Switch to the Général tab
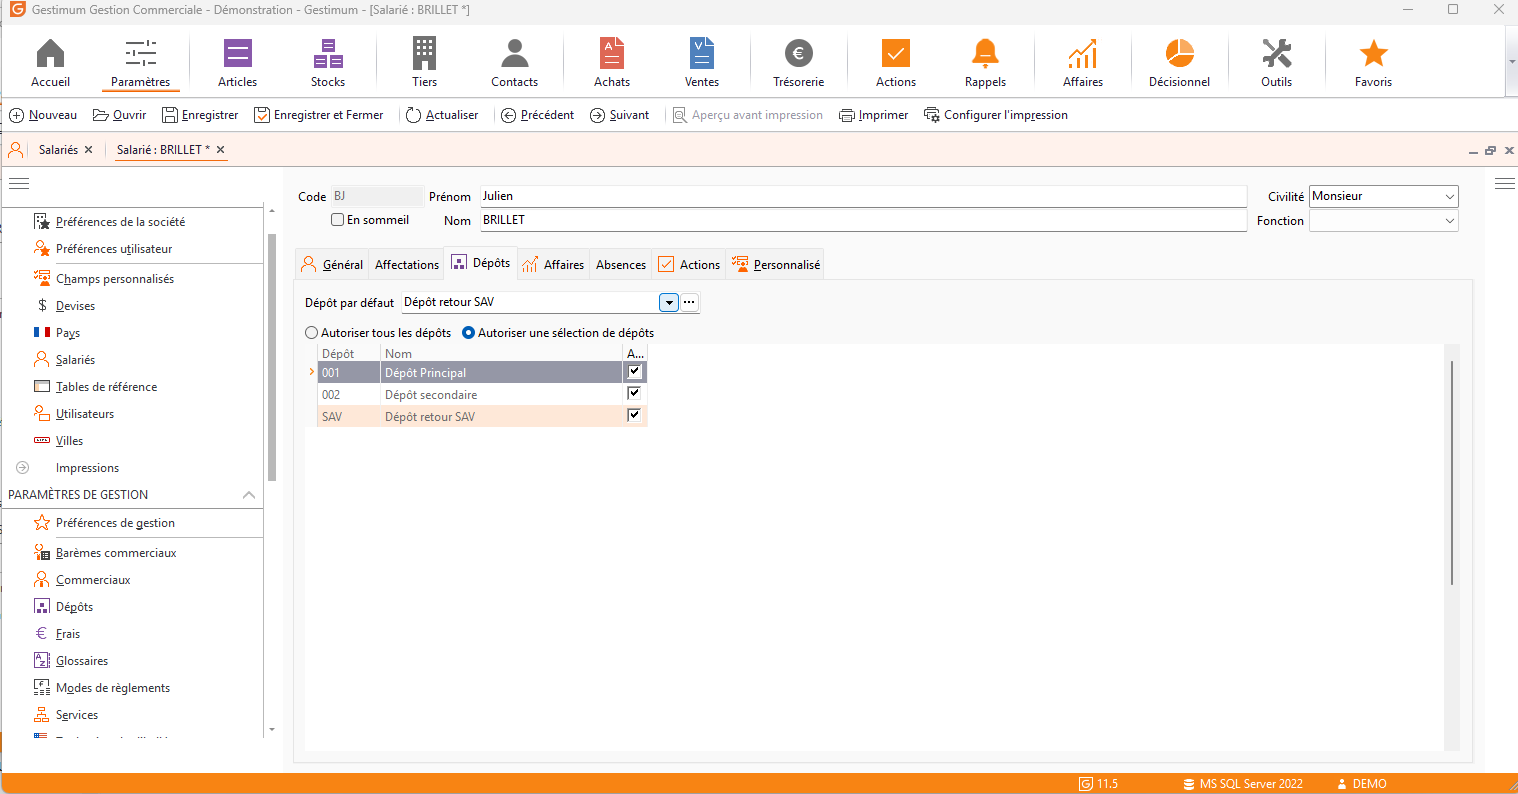 pos(333,264)
